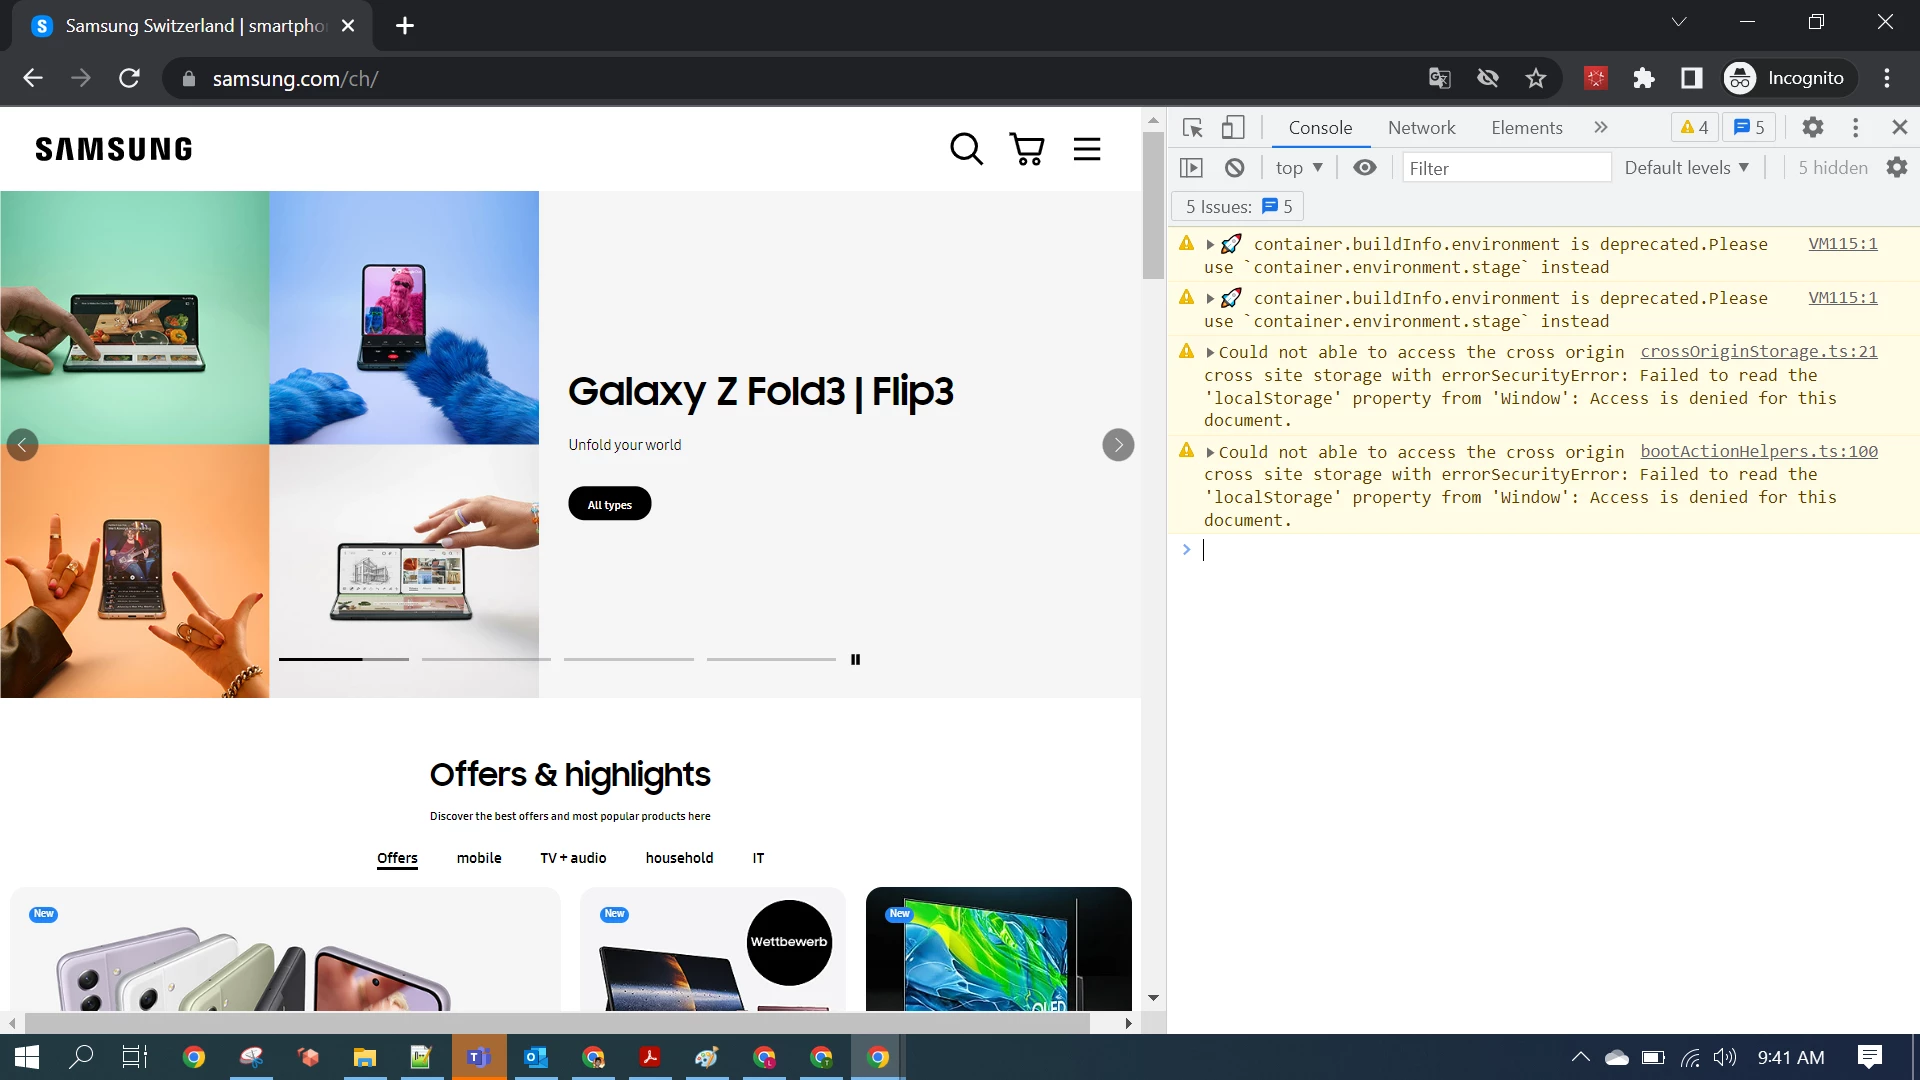
Task: Show the console sidebar panel
Action: click(x=1191, y=168)
